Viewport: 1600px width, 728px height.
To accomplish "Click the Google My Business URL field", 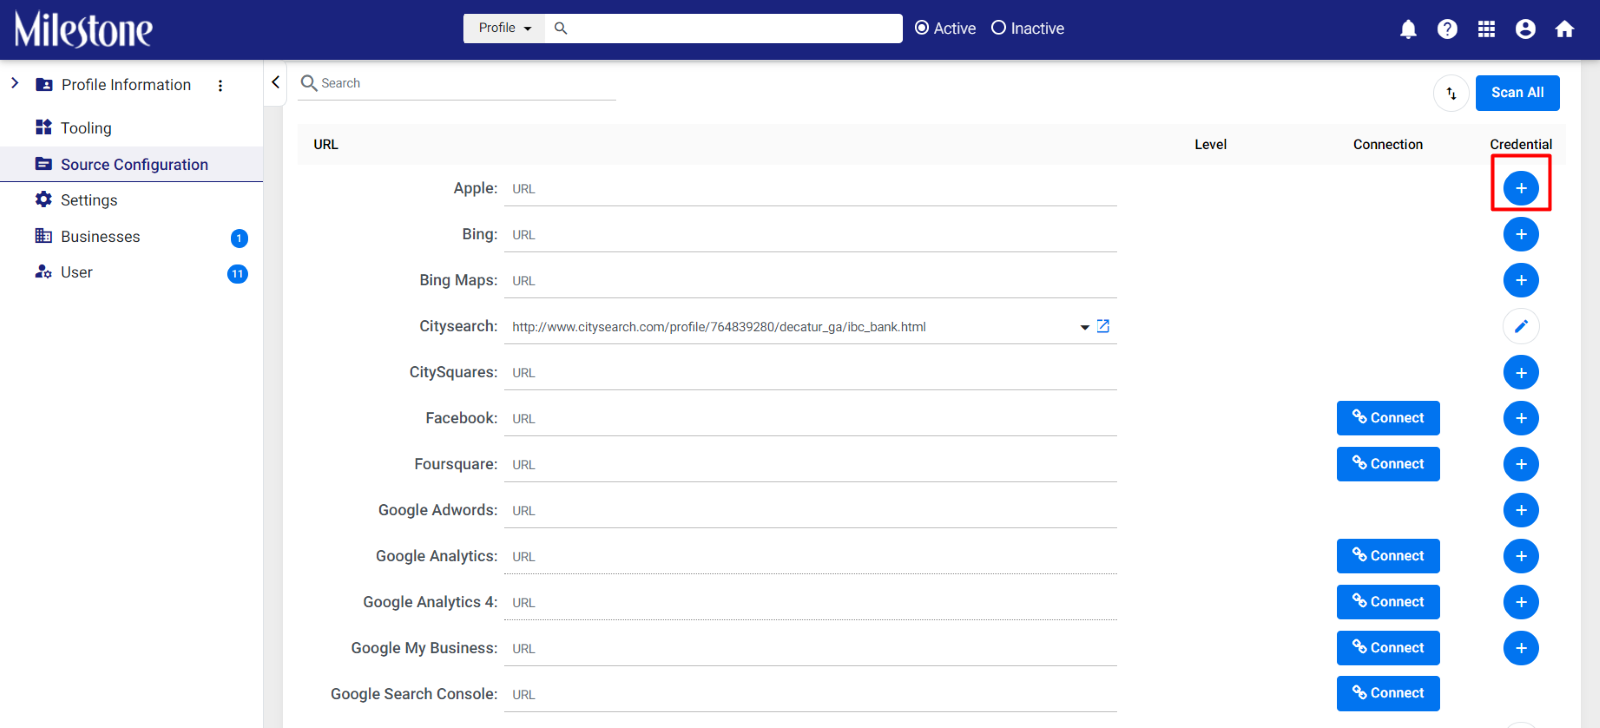I will point(810,649).
